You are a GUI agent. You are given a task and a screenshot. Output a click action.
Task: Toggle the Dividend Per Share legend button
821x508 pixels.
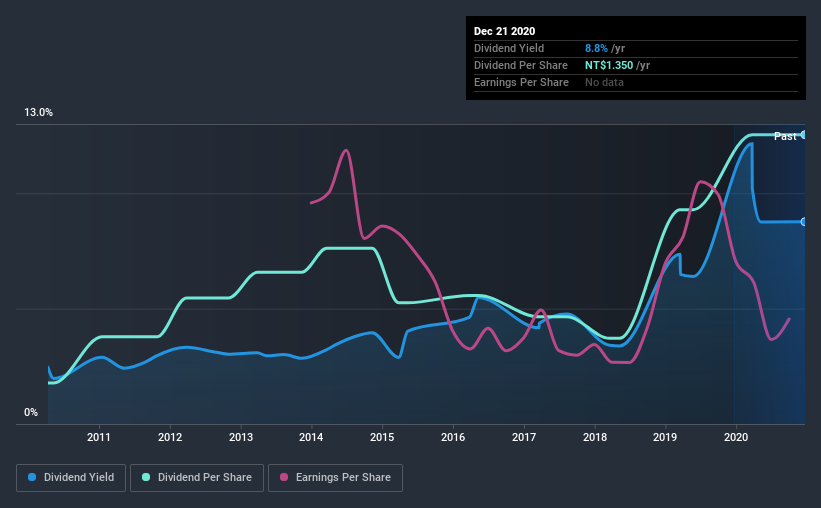pyautogui.click(x=197, y=478)
